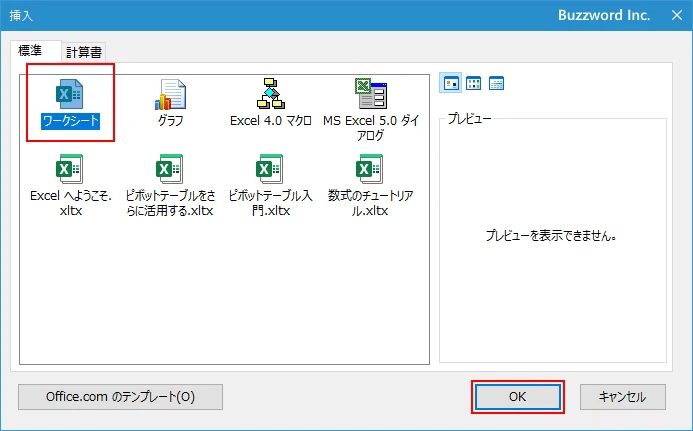Select ピボットテーブルをさらに活用する.xltx template icon
Screen dimensions: 693x431
(x=169, y=169)
